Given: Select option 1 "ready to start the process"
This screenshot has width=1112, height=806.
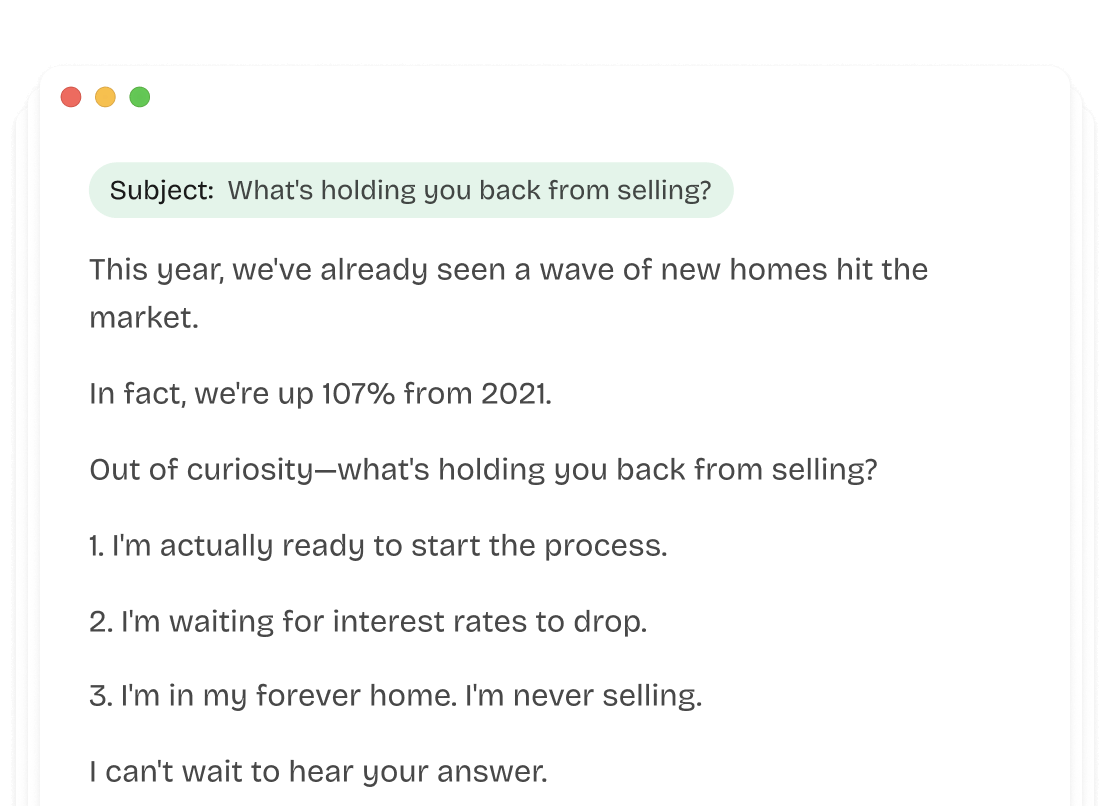Looking at the screenshot, I should coord(378,546).
